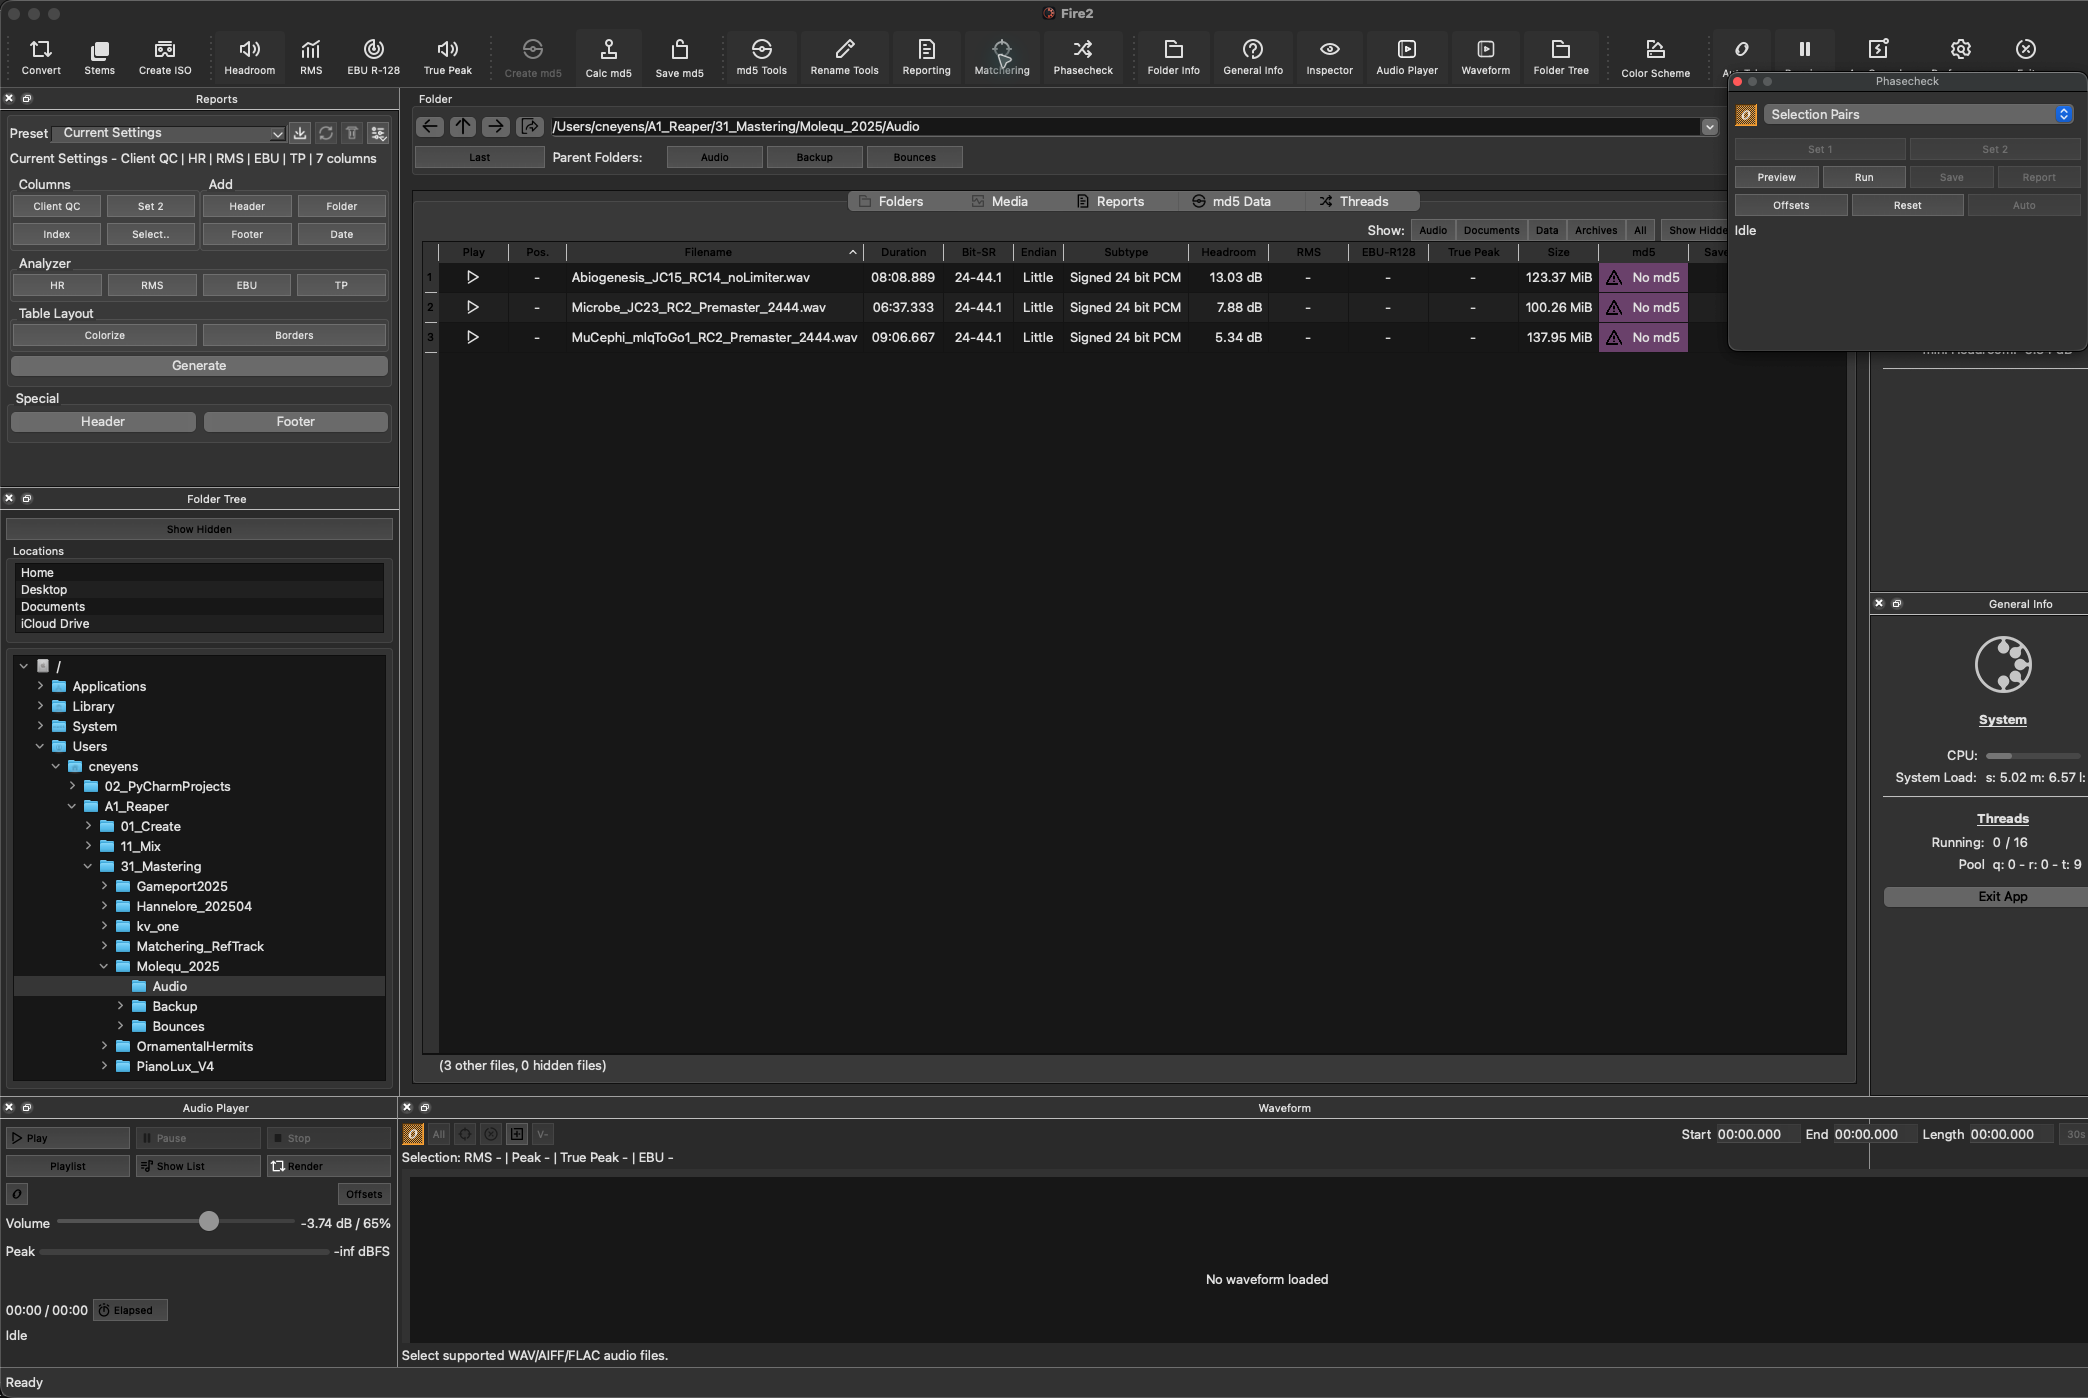Click the CPU usage bar in General Info
This screenshot has width=2088, height=1398.
[2033, 756]
